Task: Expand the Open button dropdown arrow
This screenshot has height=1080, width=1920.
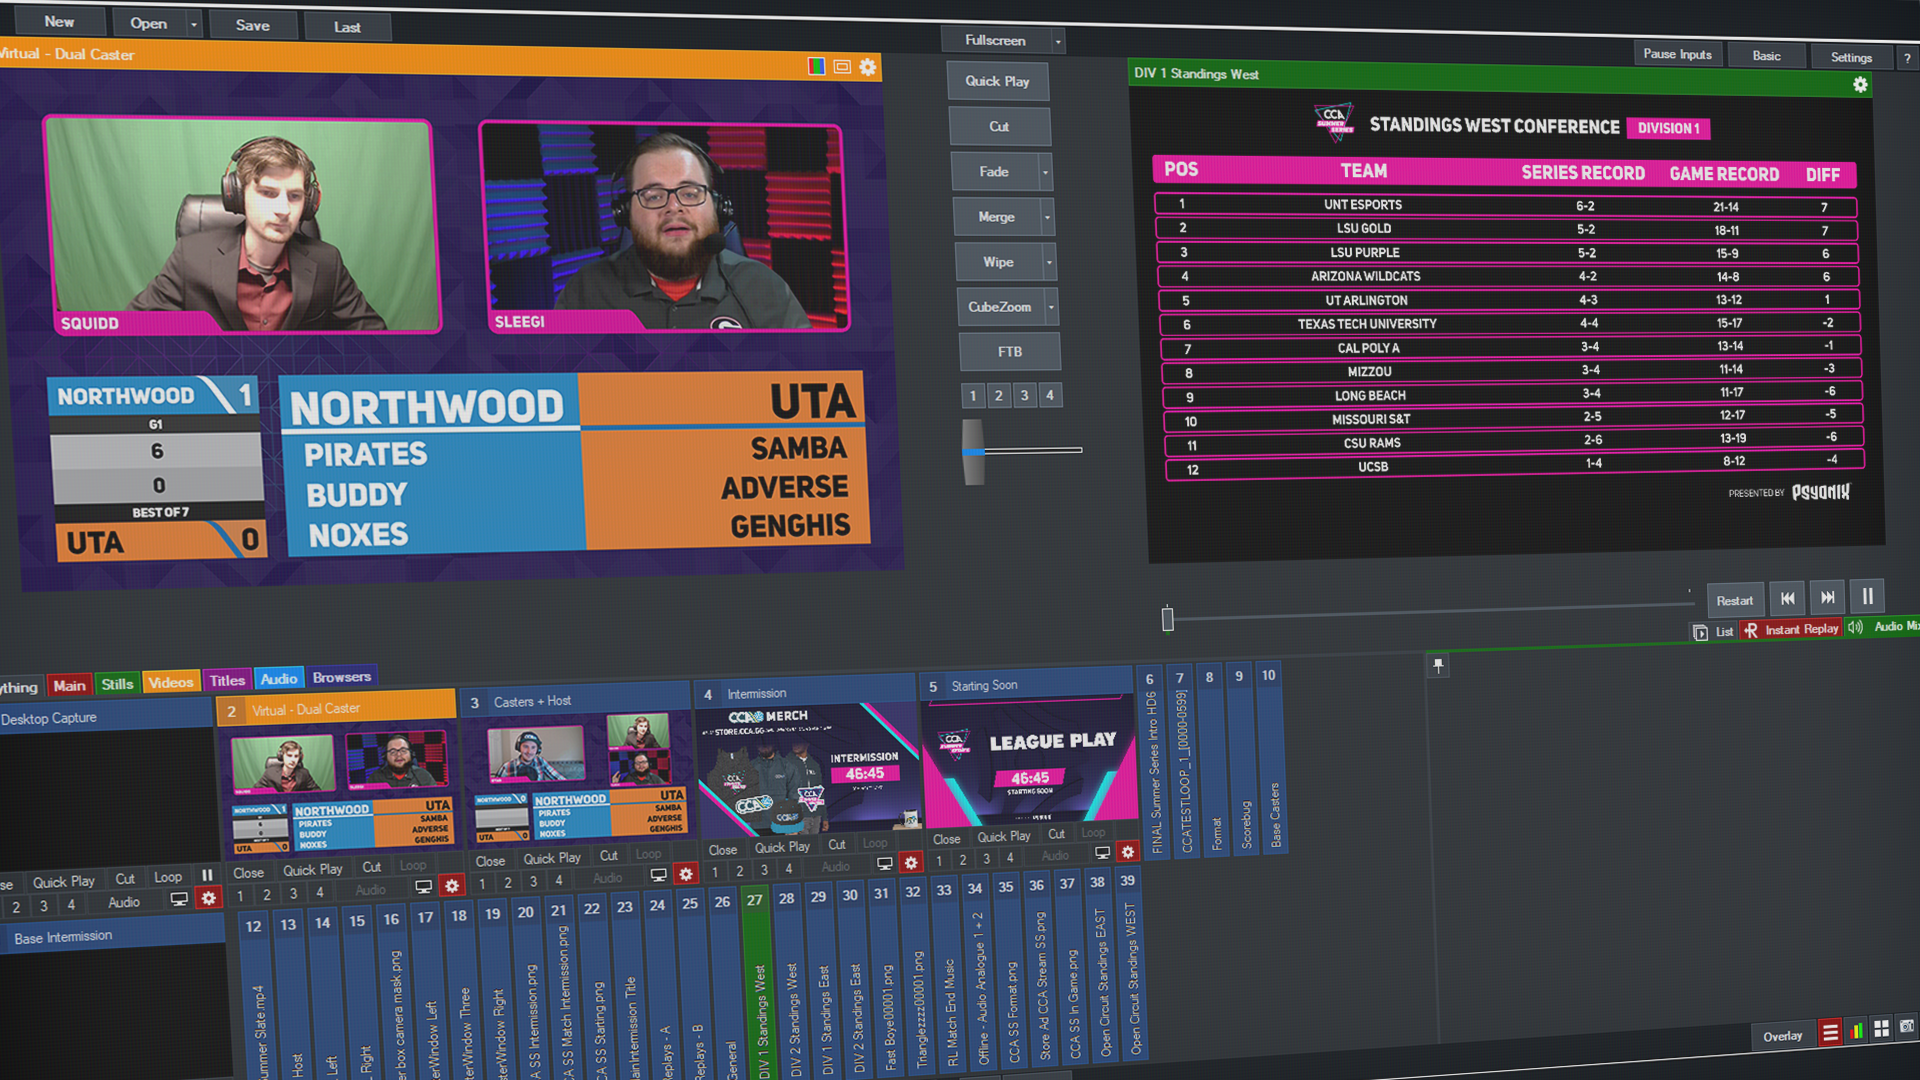Action: click(x=194, y=24)
